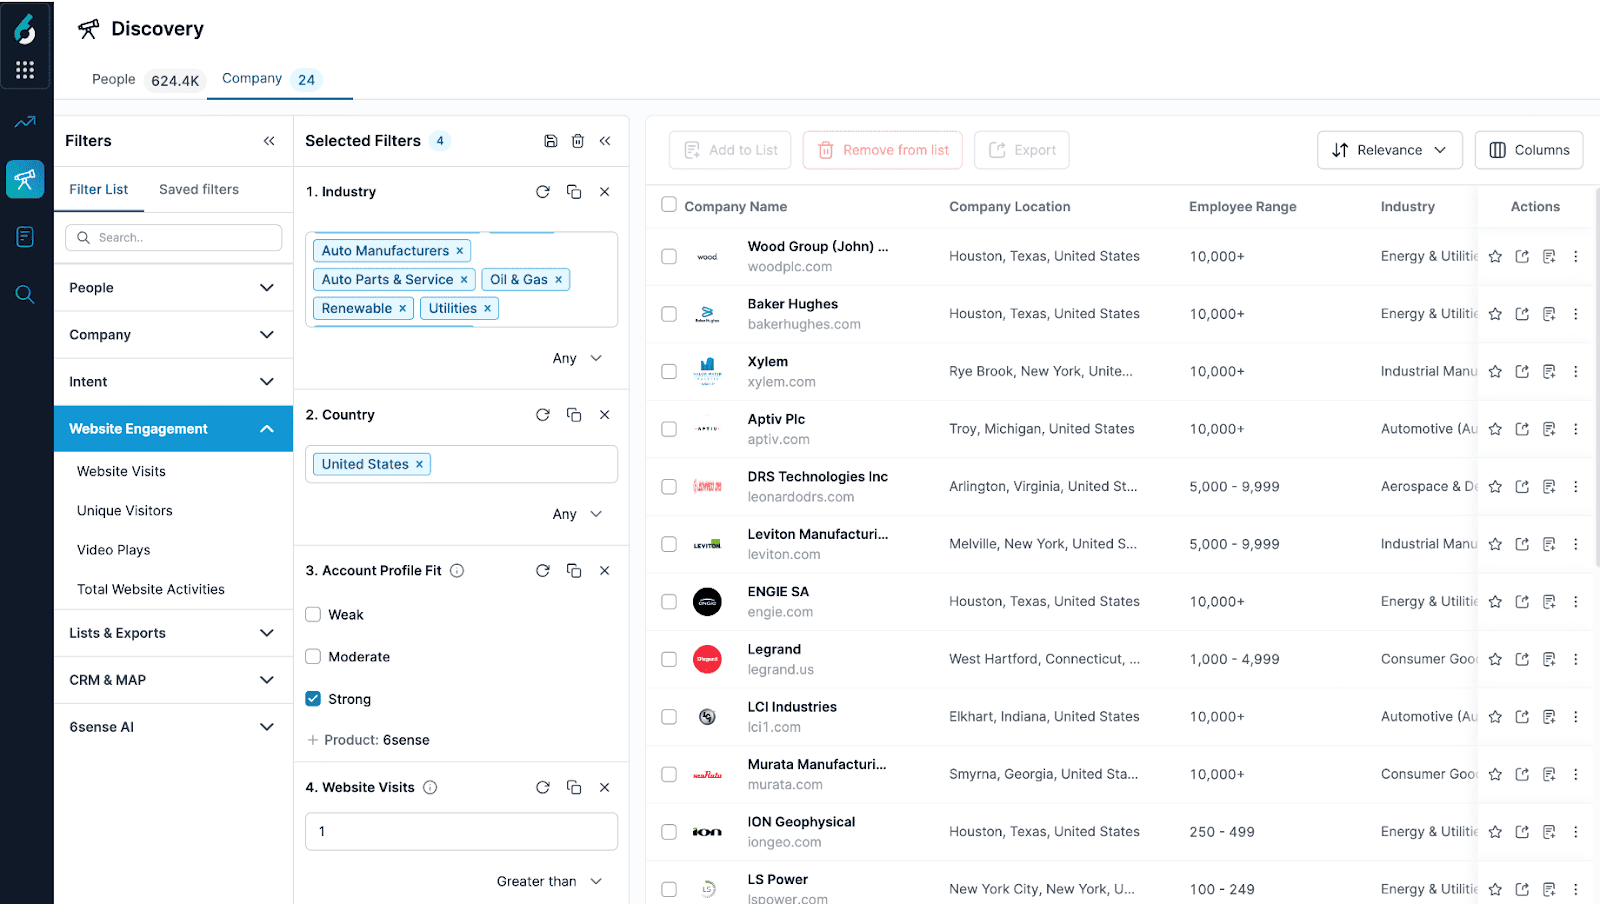The height and width of the screenshot is (904, 1600).
Task: Collapse the Selected Filters panel
Action: (605, 141)
